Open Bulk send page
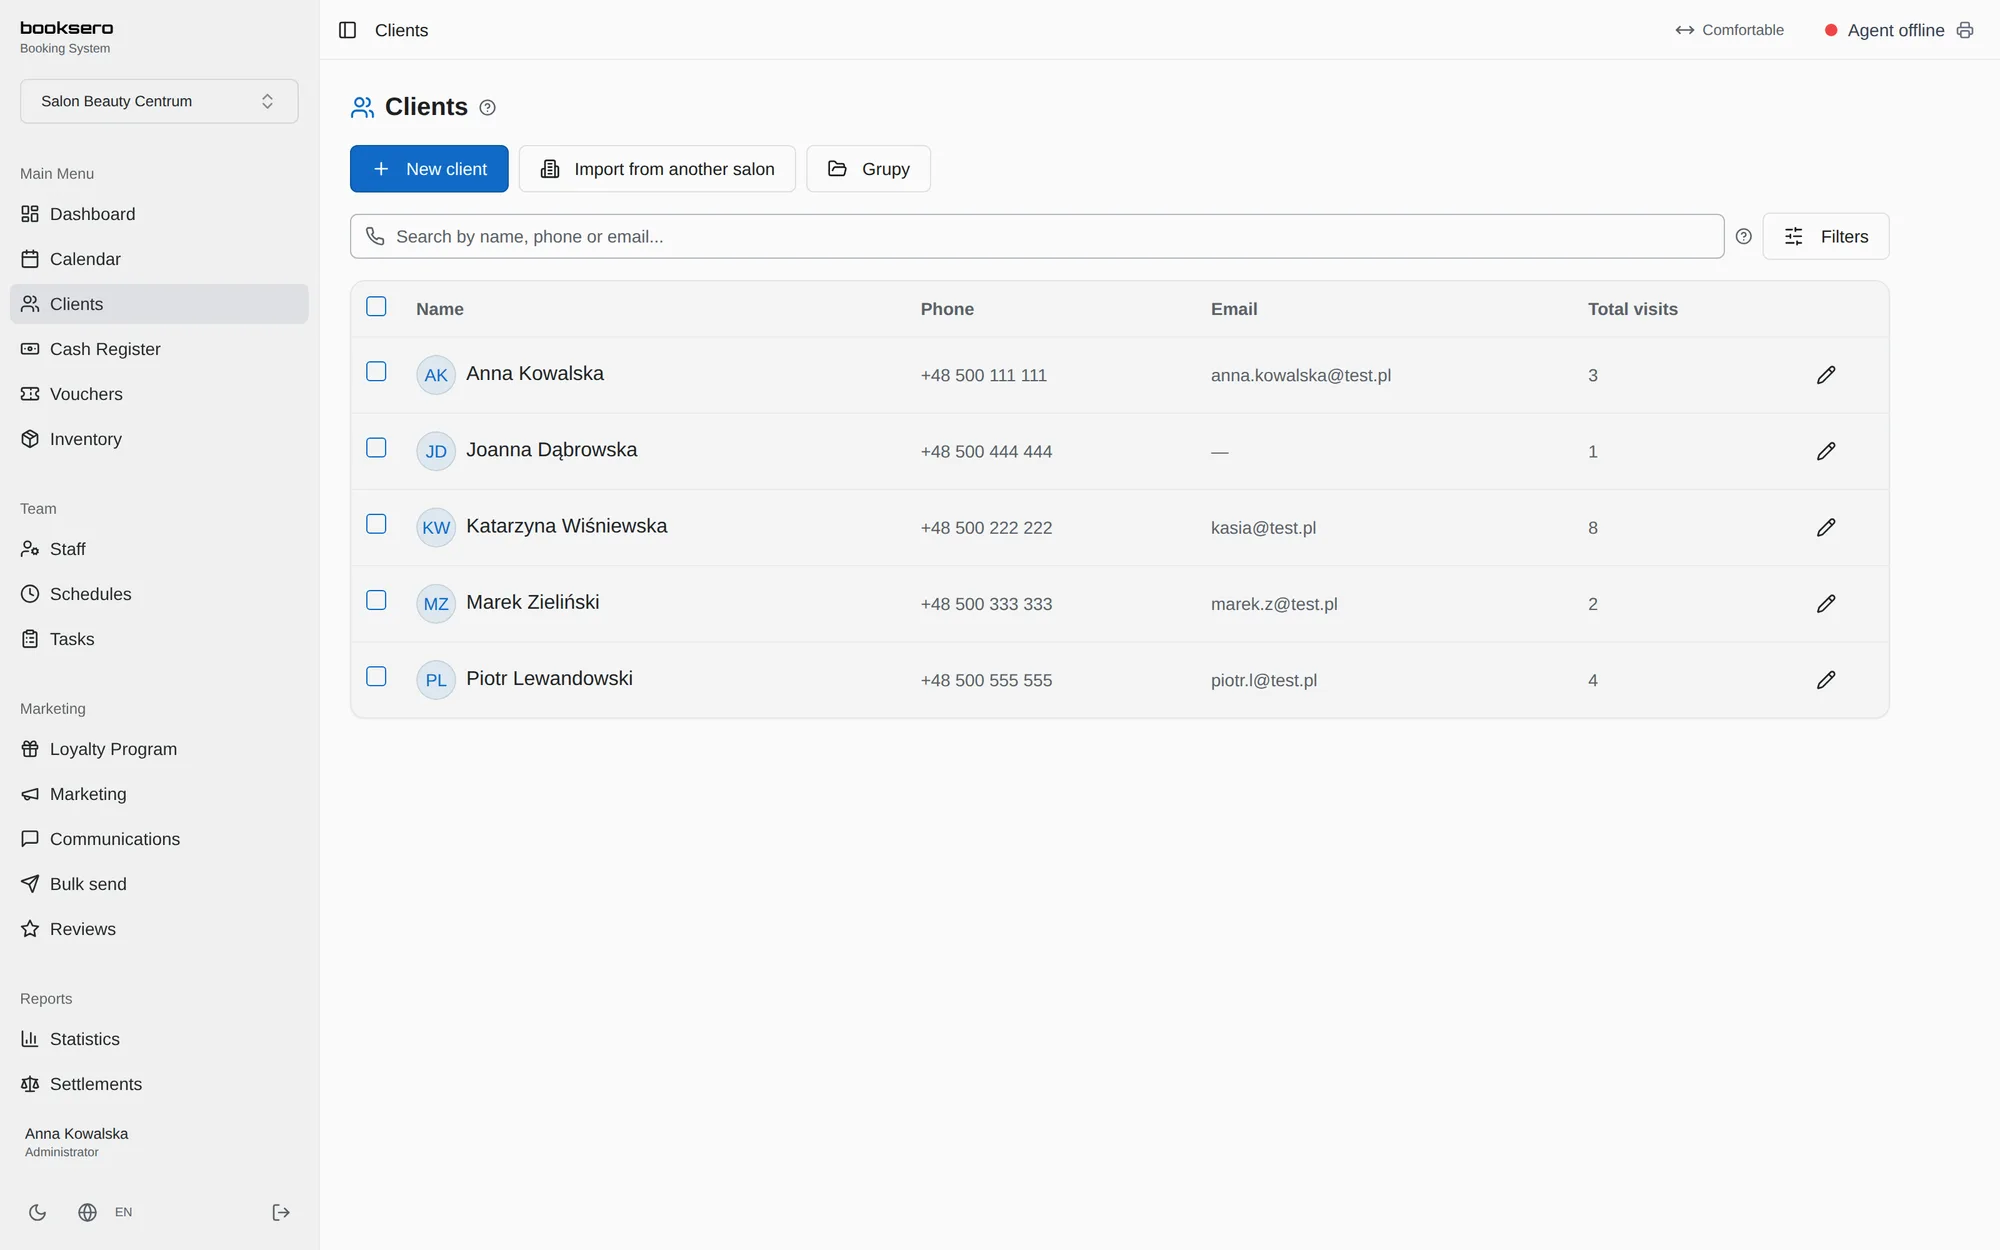Viewport: 2000px width, 1250px height. pos(159,884)
